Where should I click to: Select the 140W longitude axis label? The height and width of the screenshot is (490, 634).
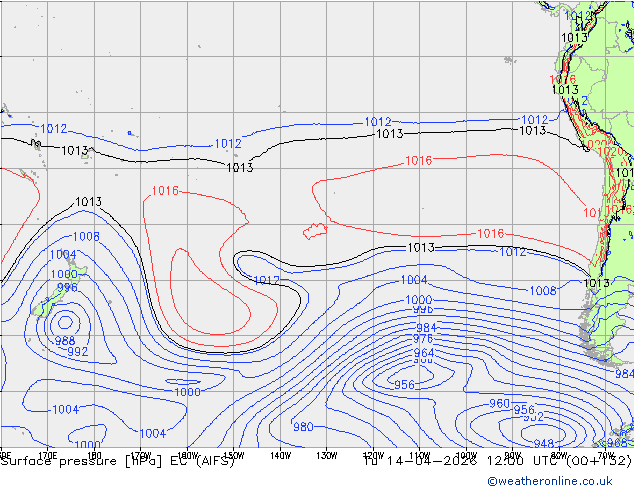tap(281, 456)
